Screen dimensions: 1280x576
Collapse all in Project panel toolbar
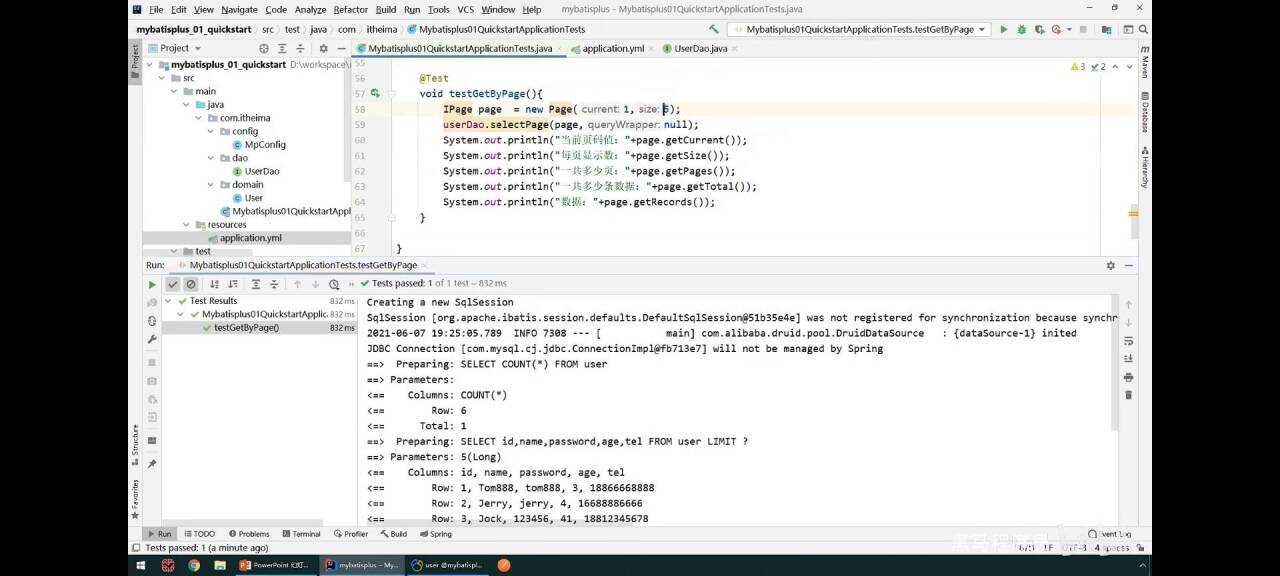[x=301, y=48]
